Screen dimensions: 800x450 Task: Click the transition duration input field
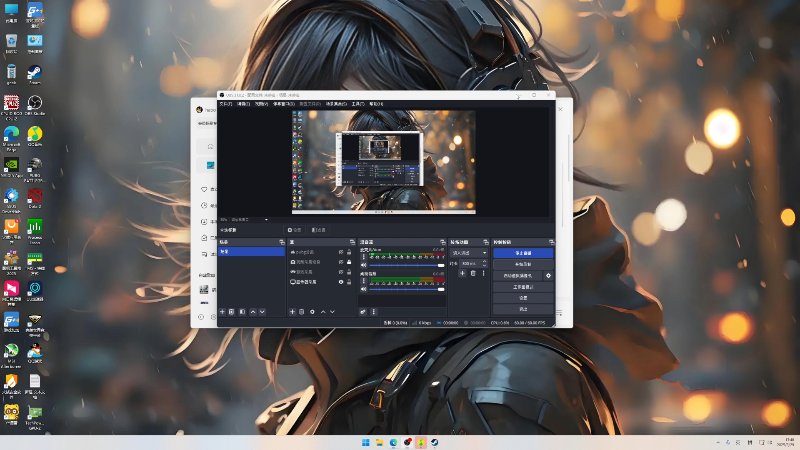(x=470, y=263)
